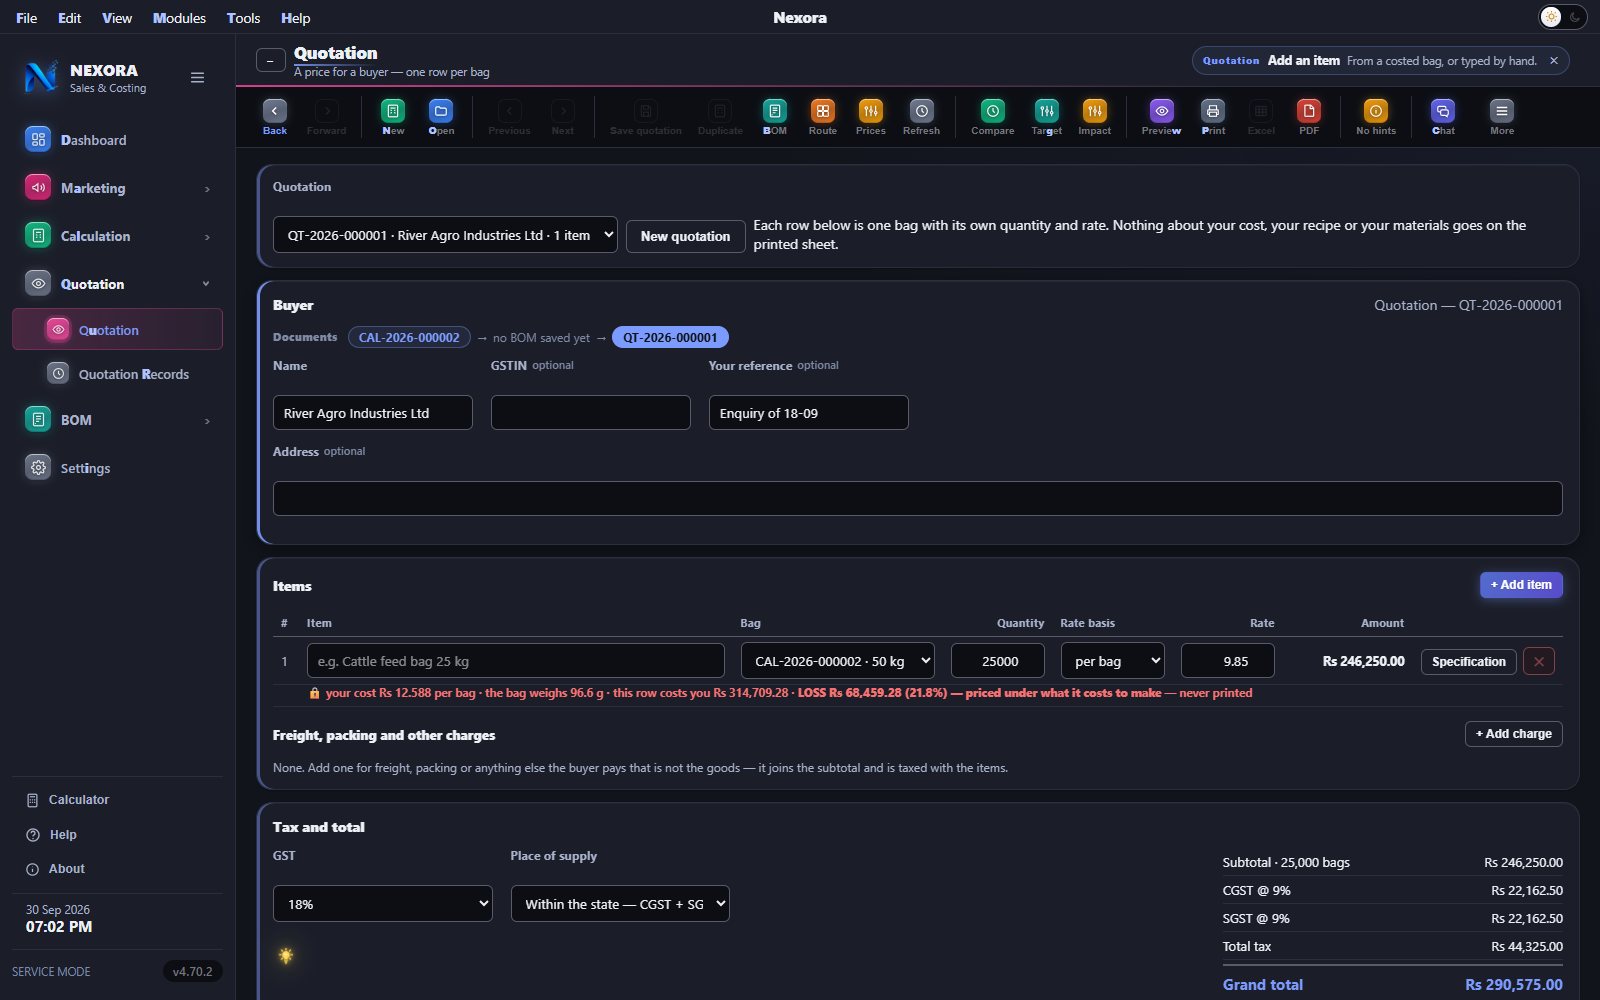Click the Route toolbar icon
Viewport: 1600px width, 1000px height.
click(x=823, y=111)
